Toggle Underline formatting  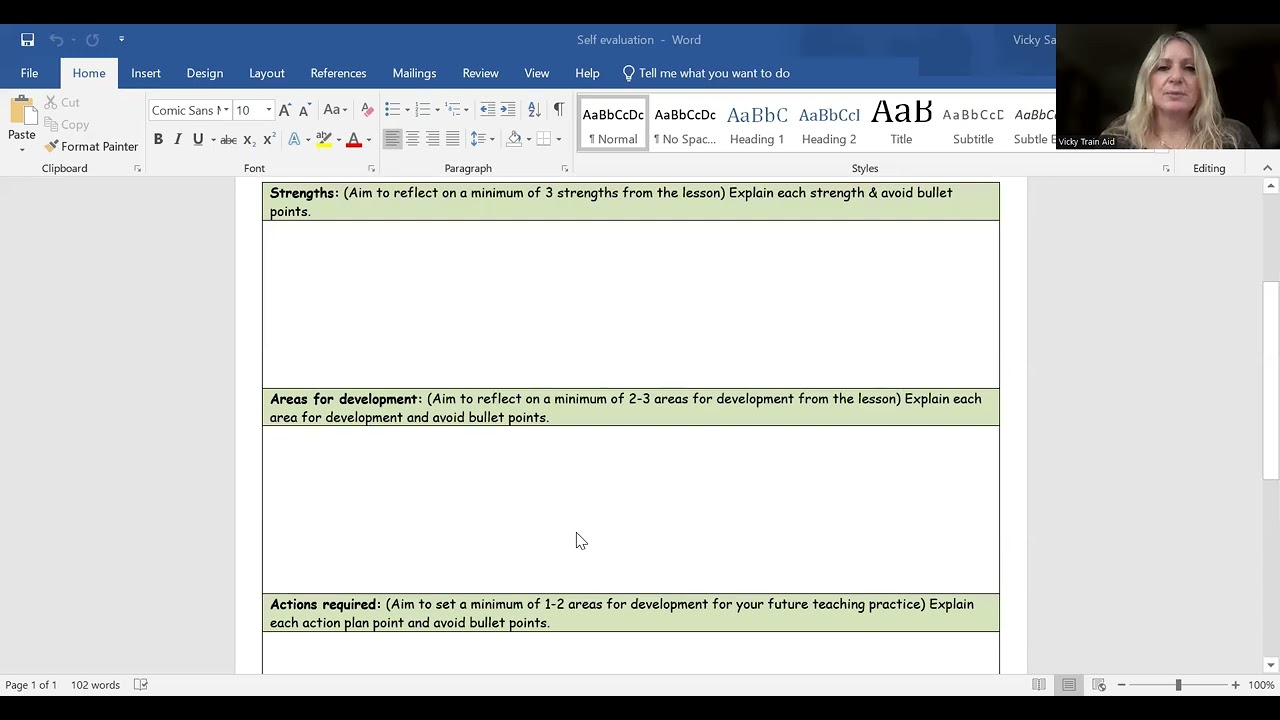[x=198, y=139]
